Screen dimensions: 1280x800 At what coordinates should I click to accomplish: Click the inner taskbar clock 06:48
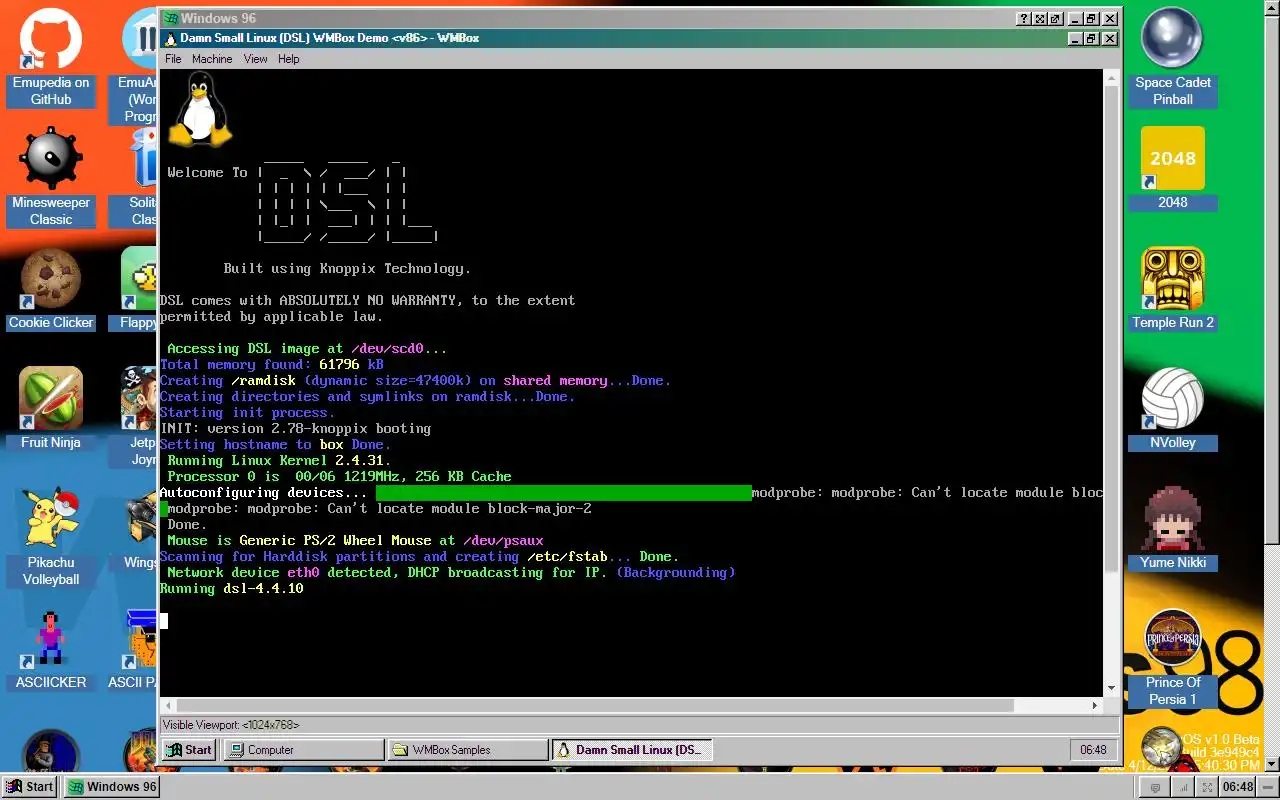[1093, 750]
